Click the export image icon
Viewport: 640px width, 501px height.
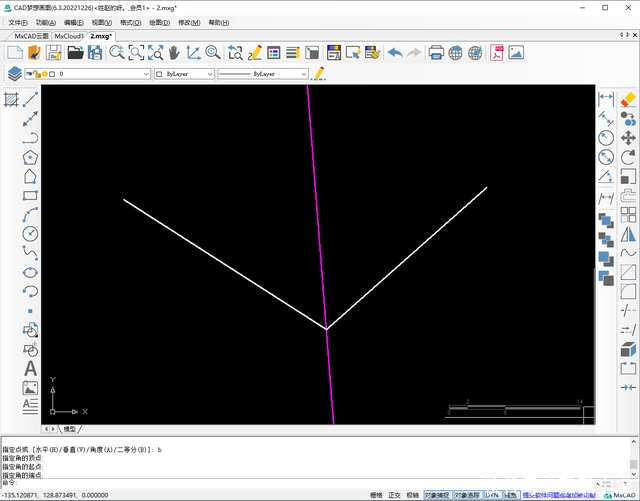516,53
